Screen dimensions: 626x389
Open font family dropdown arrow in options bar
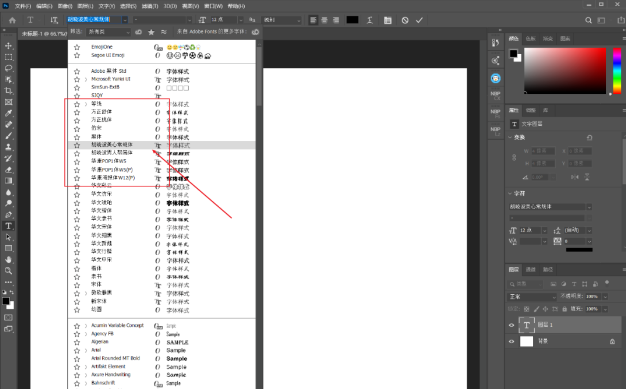pyautogui.click(x=125, y=20)
